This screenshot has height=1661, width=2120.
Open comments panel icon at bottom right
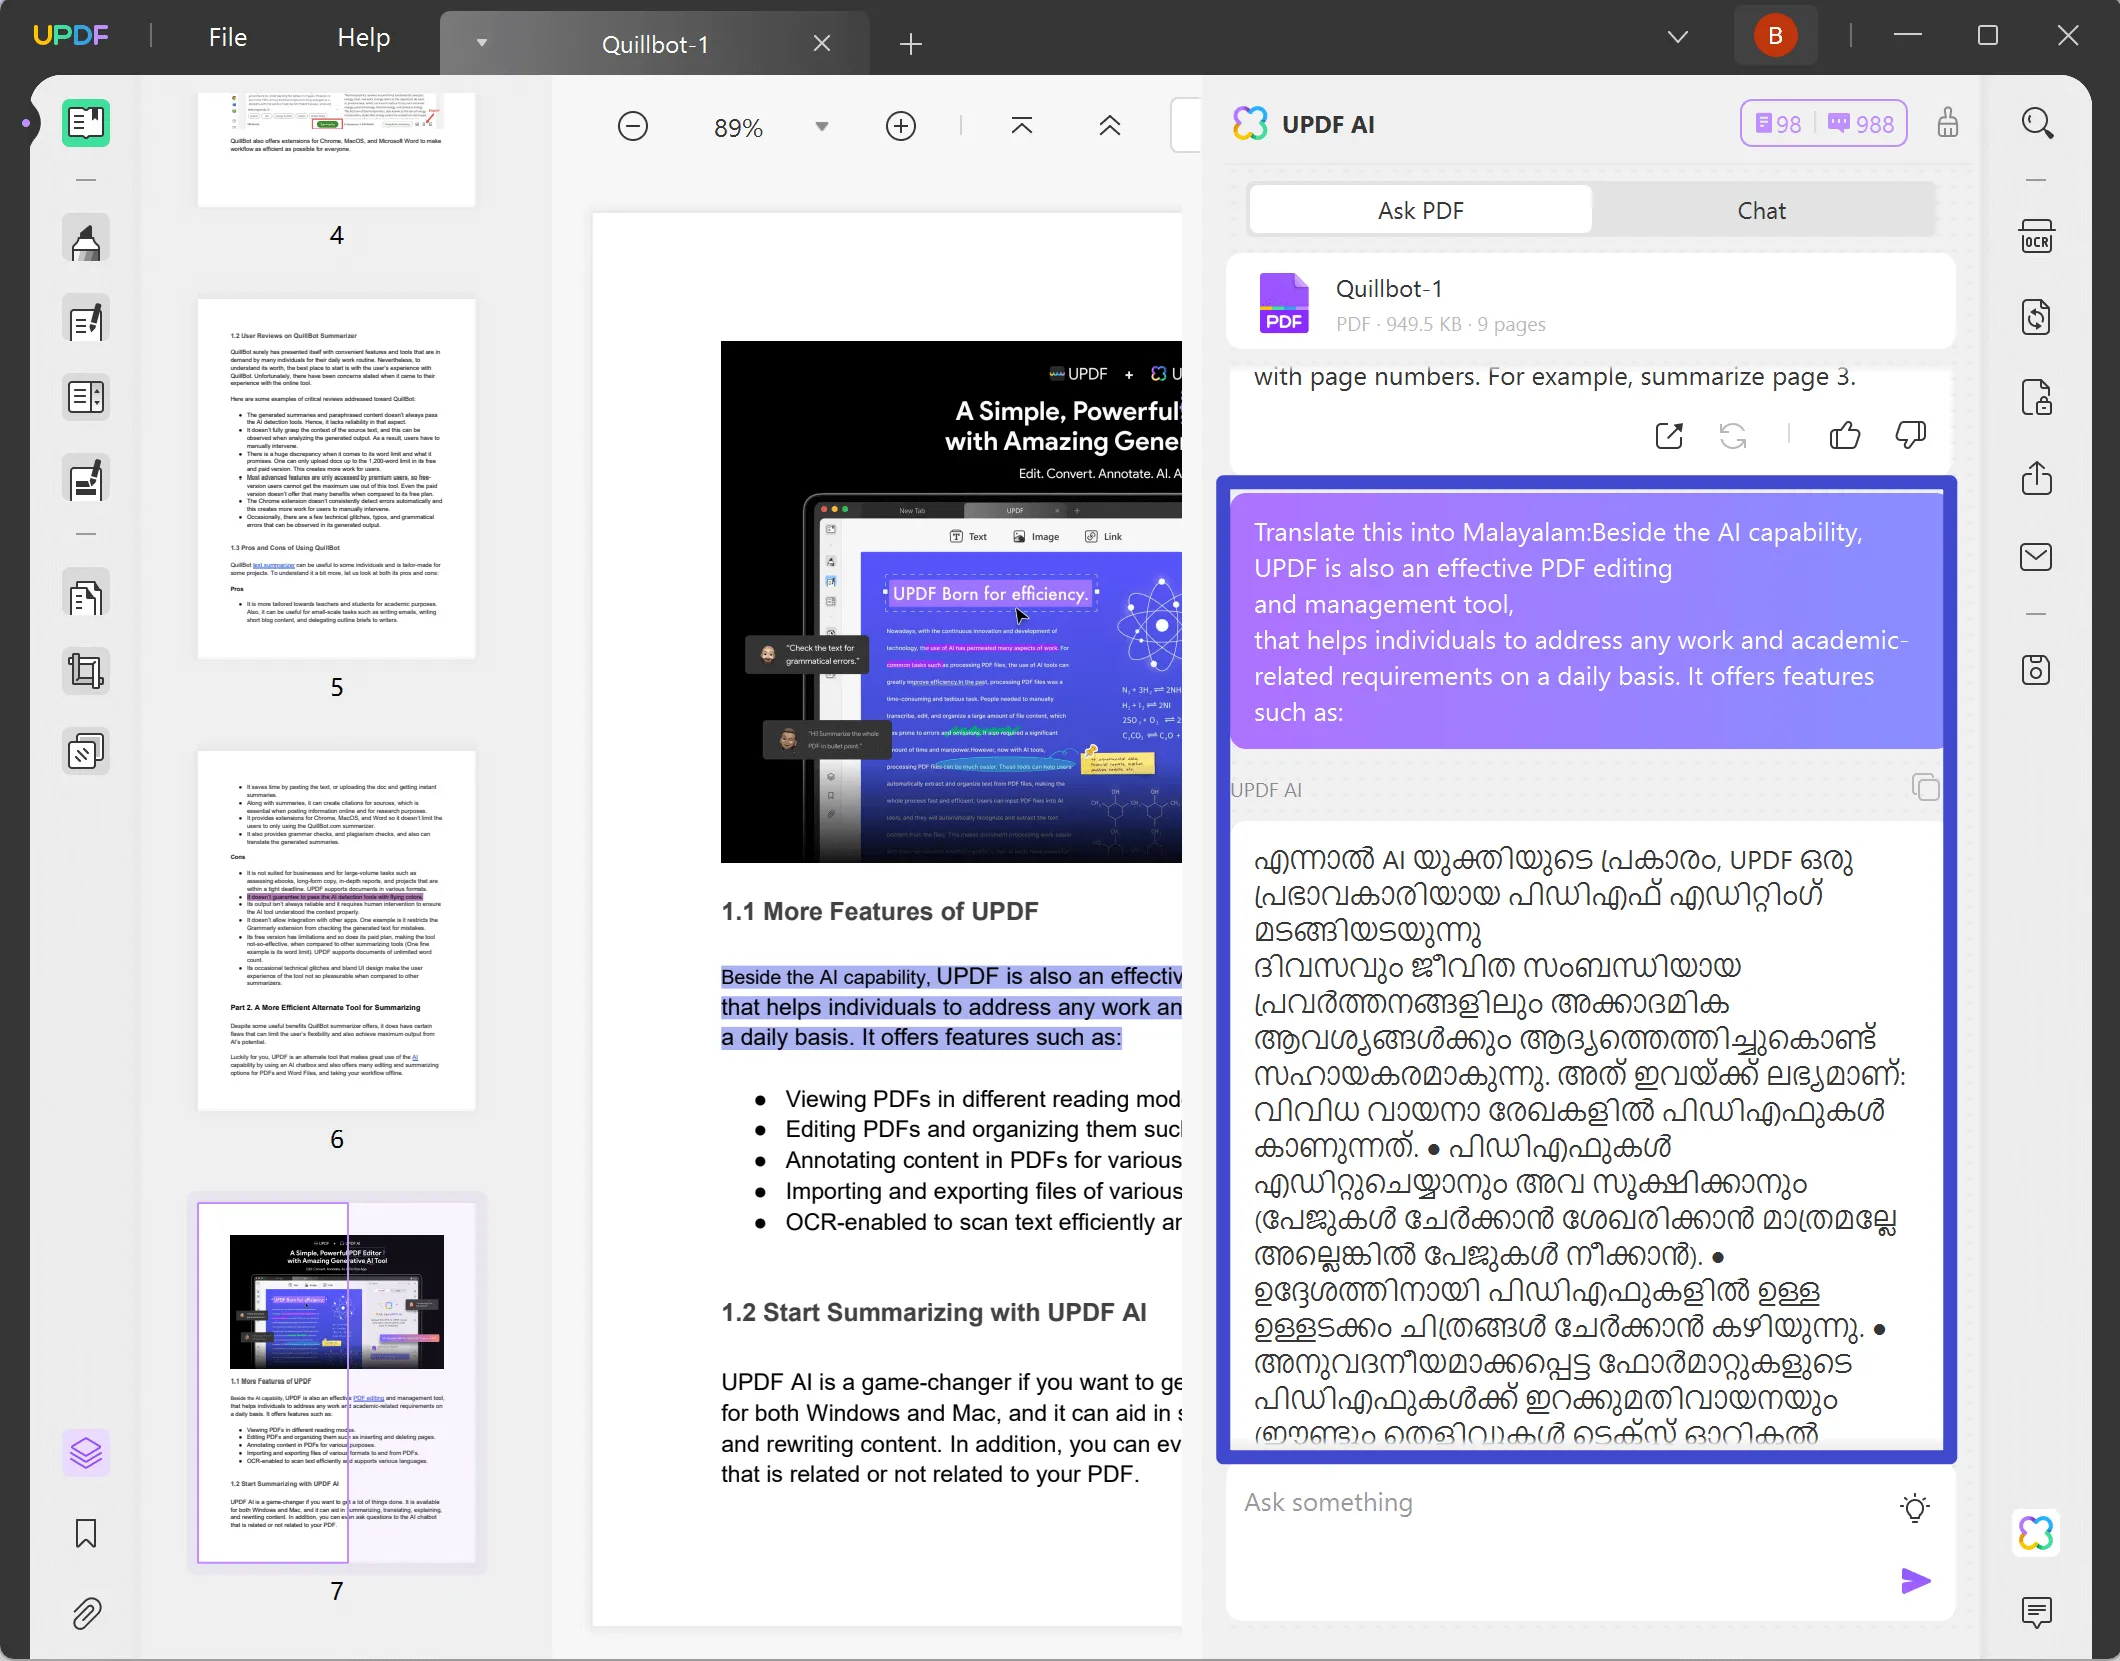(2037, 1611)
